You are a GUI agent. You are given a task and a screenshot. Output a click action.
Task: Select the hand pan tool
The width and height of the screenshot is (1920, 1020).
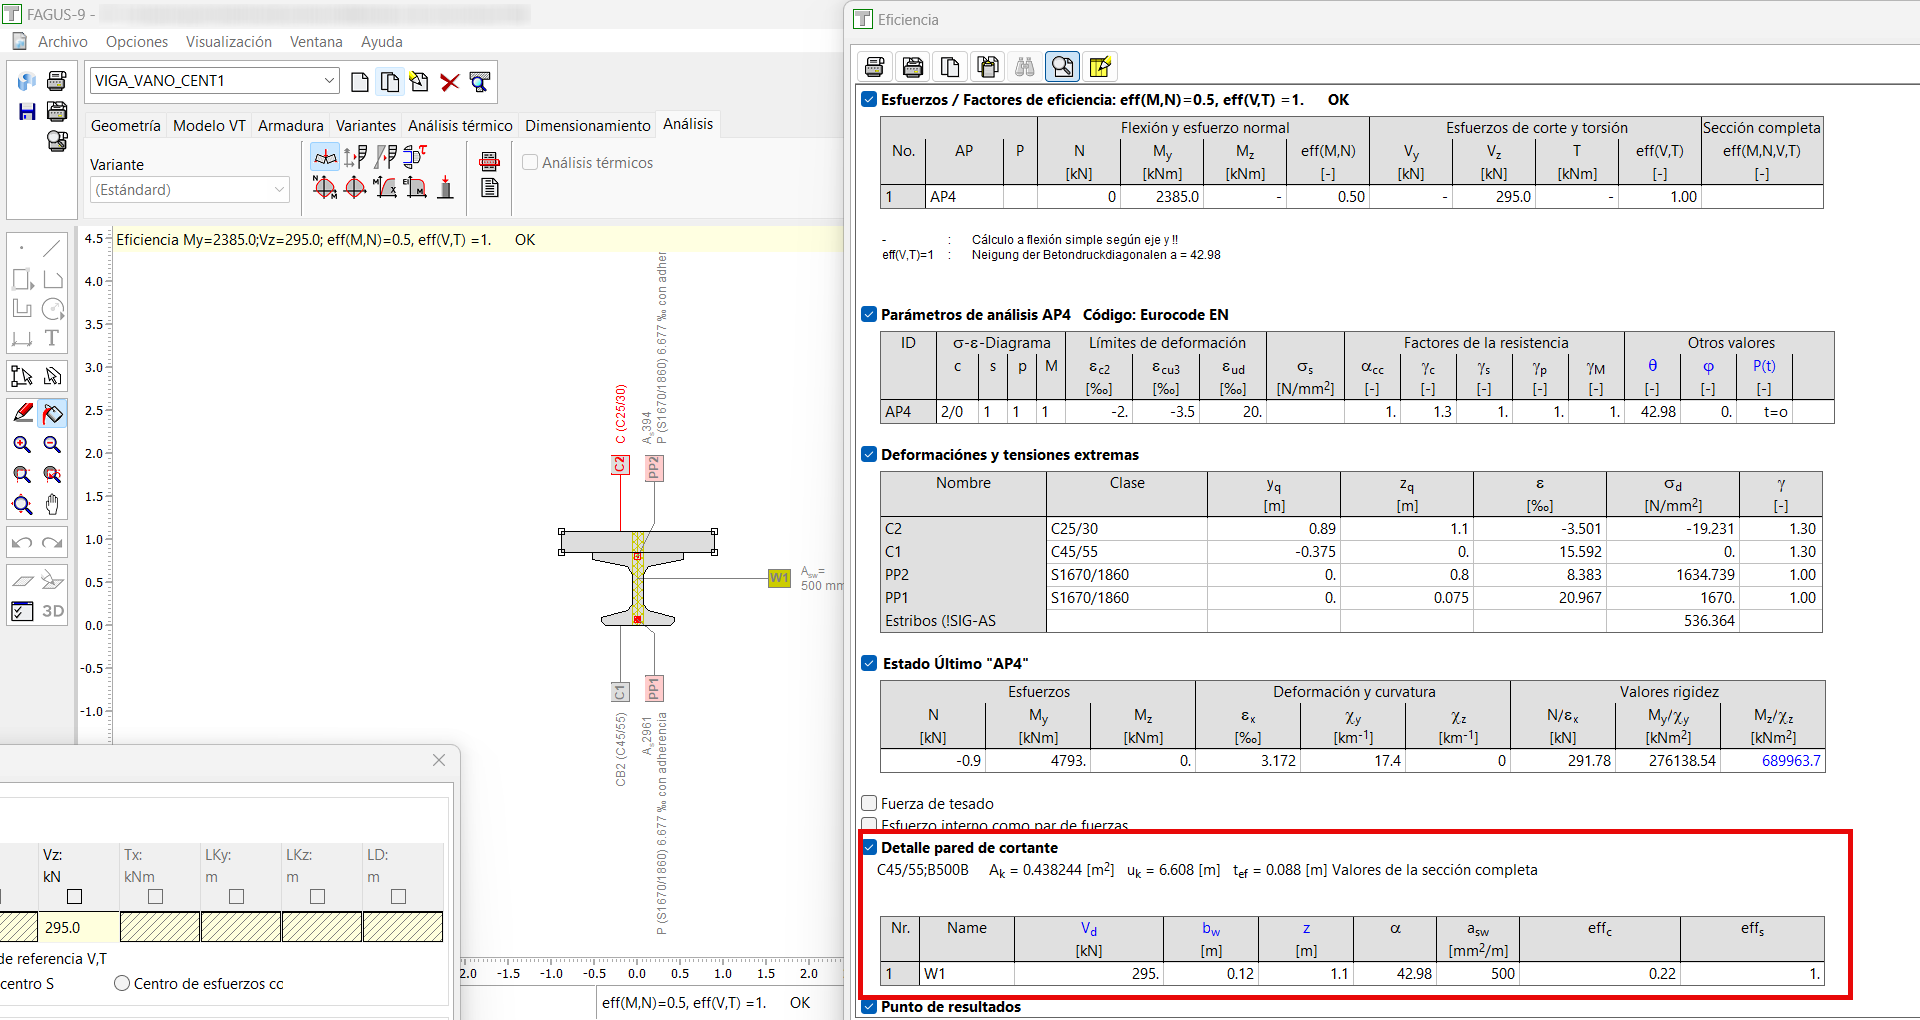point(53,505)
